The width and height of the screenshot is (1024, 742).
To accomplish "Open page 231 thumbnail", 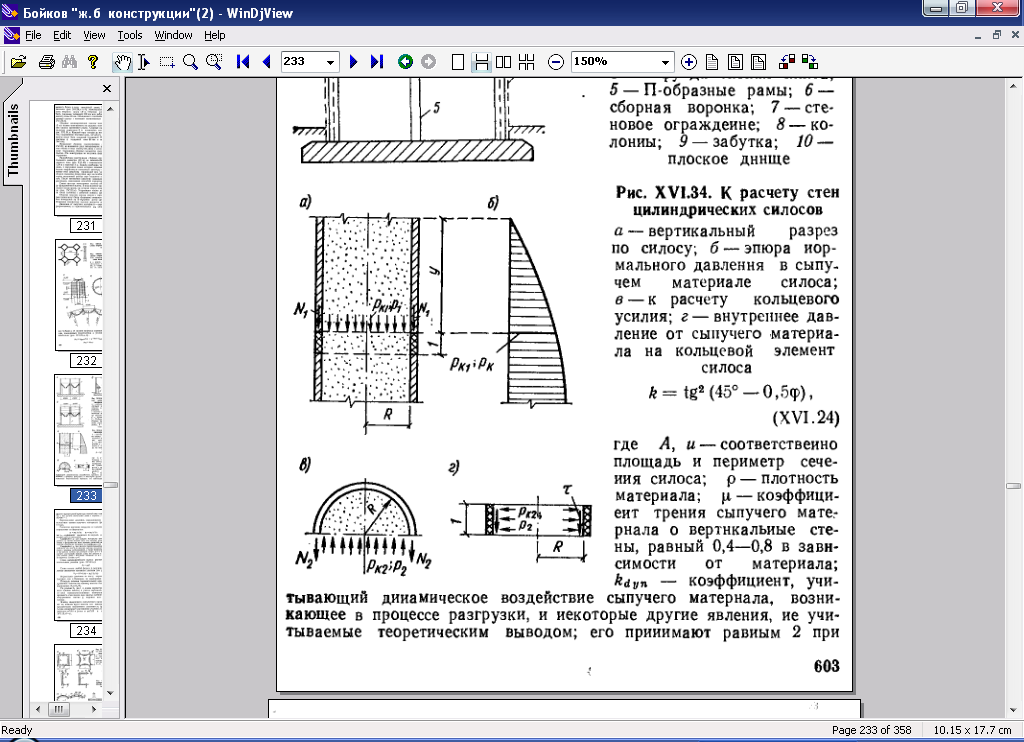I will [78, 159].
